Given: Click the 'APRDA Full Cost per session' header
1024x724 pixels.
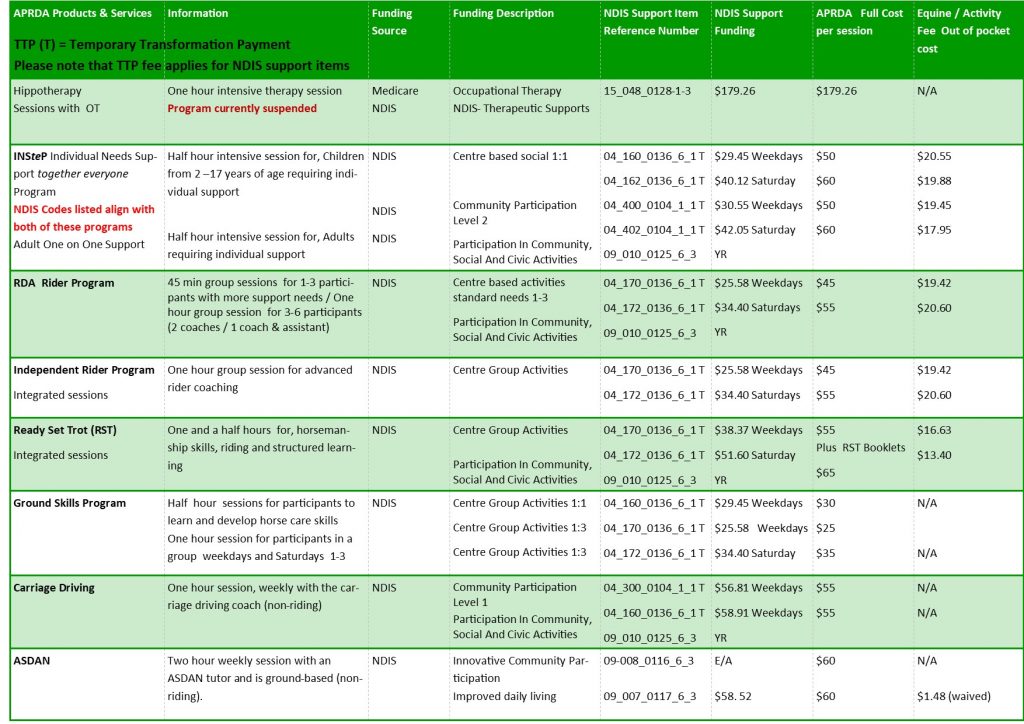Looking at the screenshot, I should [858, 22].
